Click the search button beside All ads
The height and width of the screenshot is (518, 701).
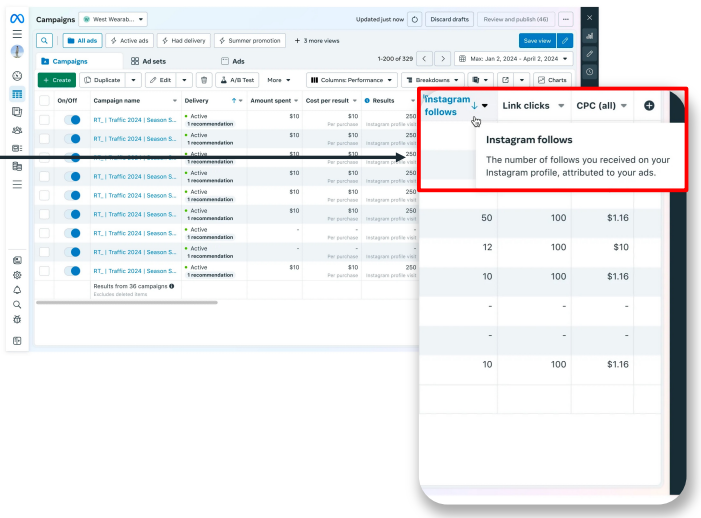tap(44, 41)
